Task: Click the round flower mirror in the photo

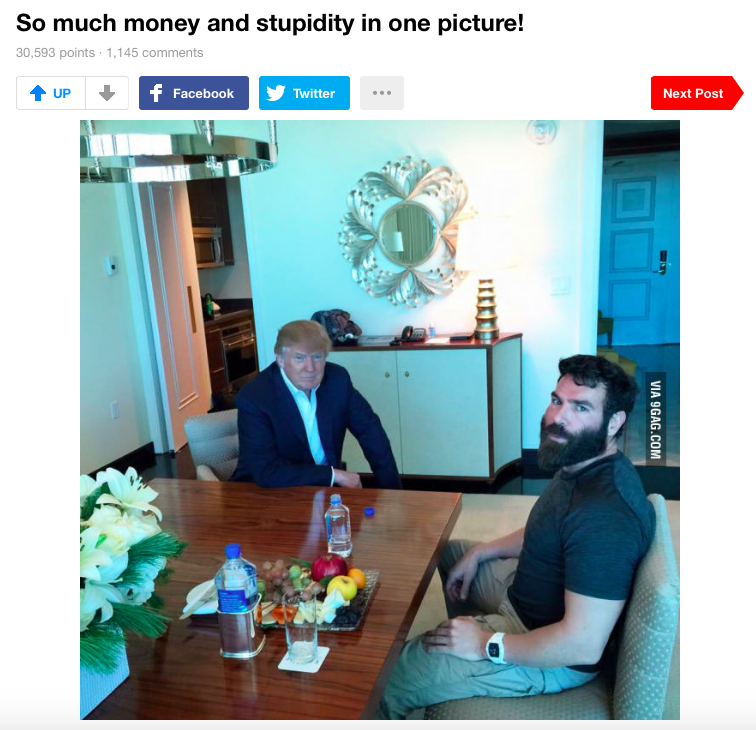Action: [408, 232]
